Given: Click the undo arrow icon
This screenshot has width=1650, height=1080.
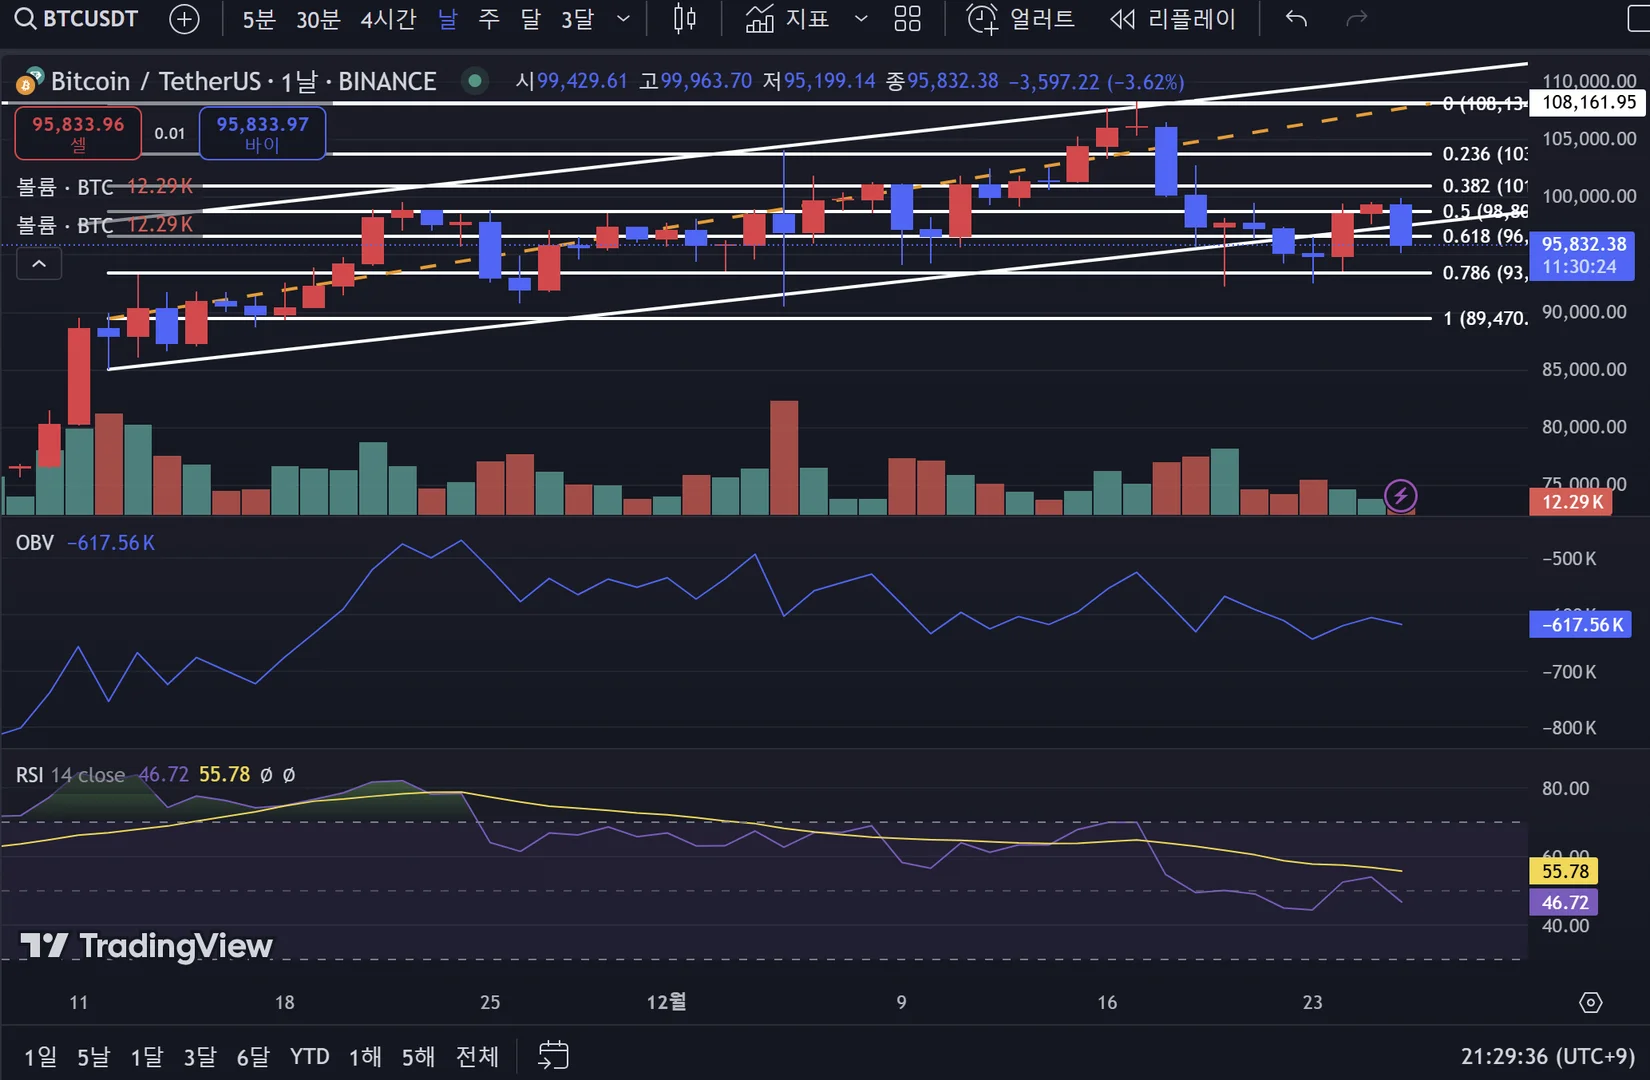Looking at the screenshot, I should pos(1296,19).
